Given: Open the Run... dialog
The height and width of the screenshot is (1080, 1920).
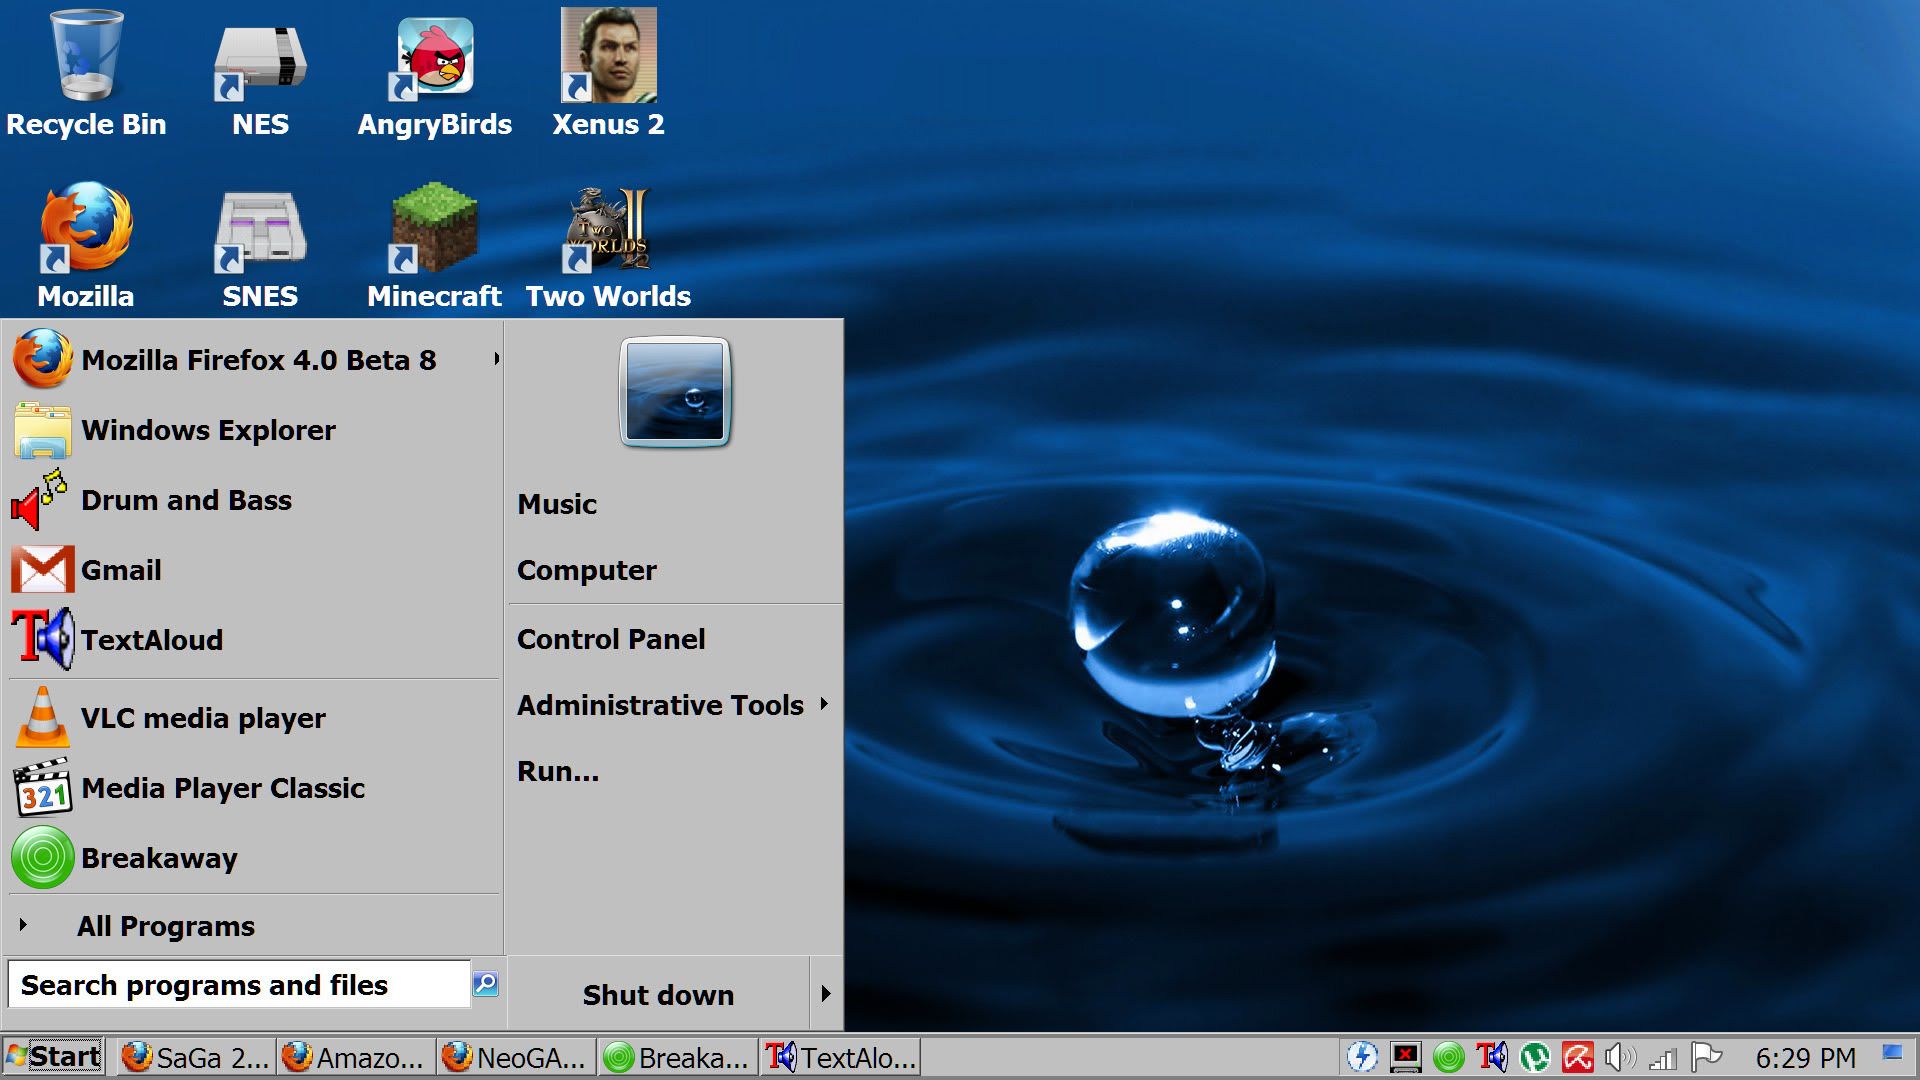Looking at the screenshot, I should [x=675, y=771].
